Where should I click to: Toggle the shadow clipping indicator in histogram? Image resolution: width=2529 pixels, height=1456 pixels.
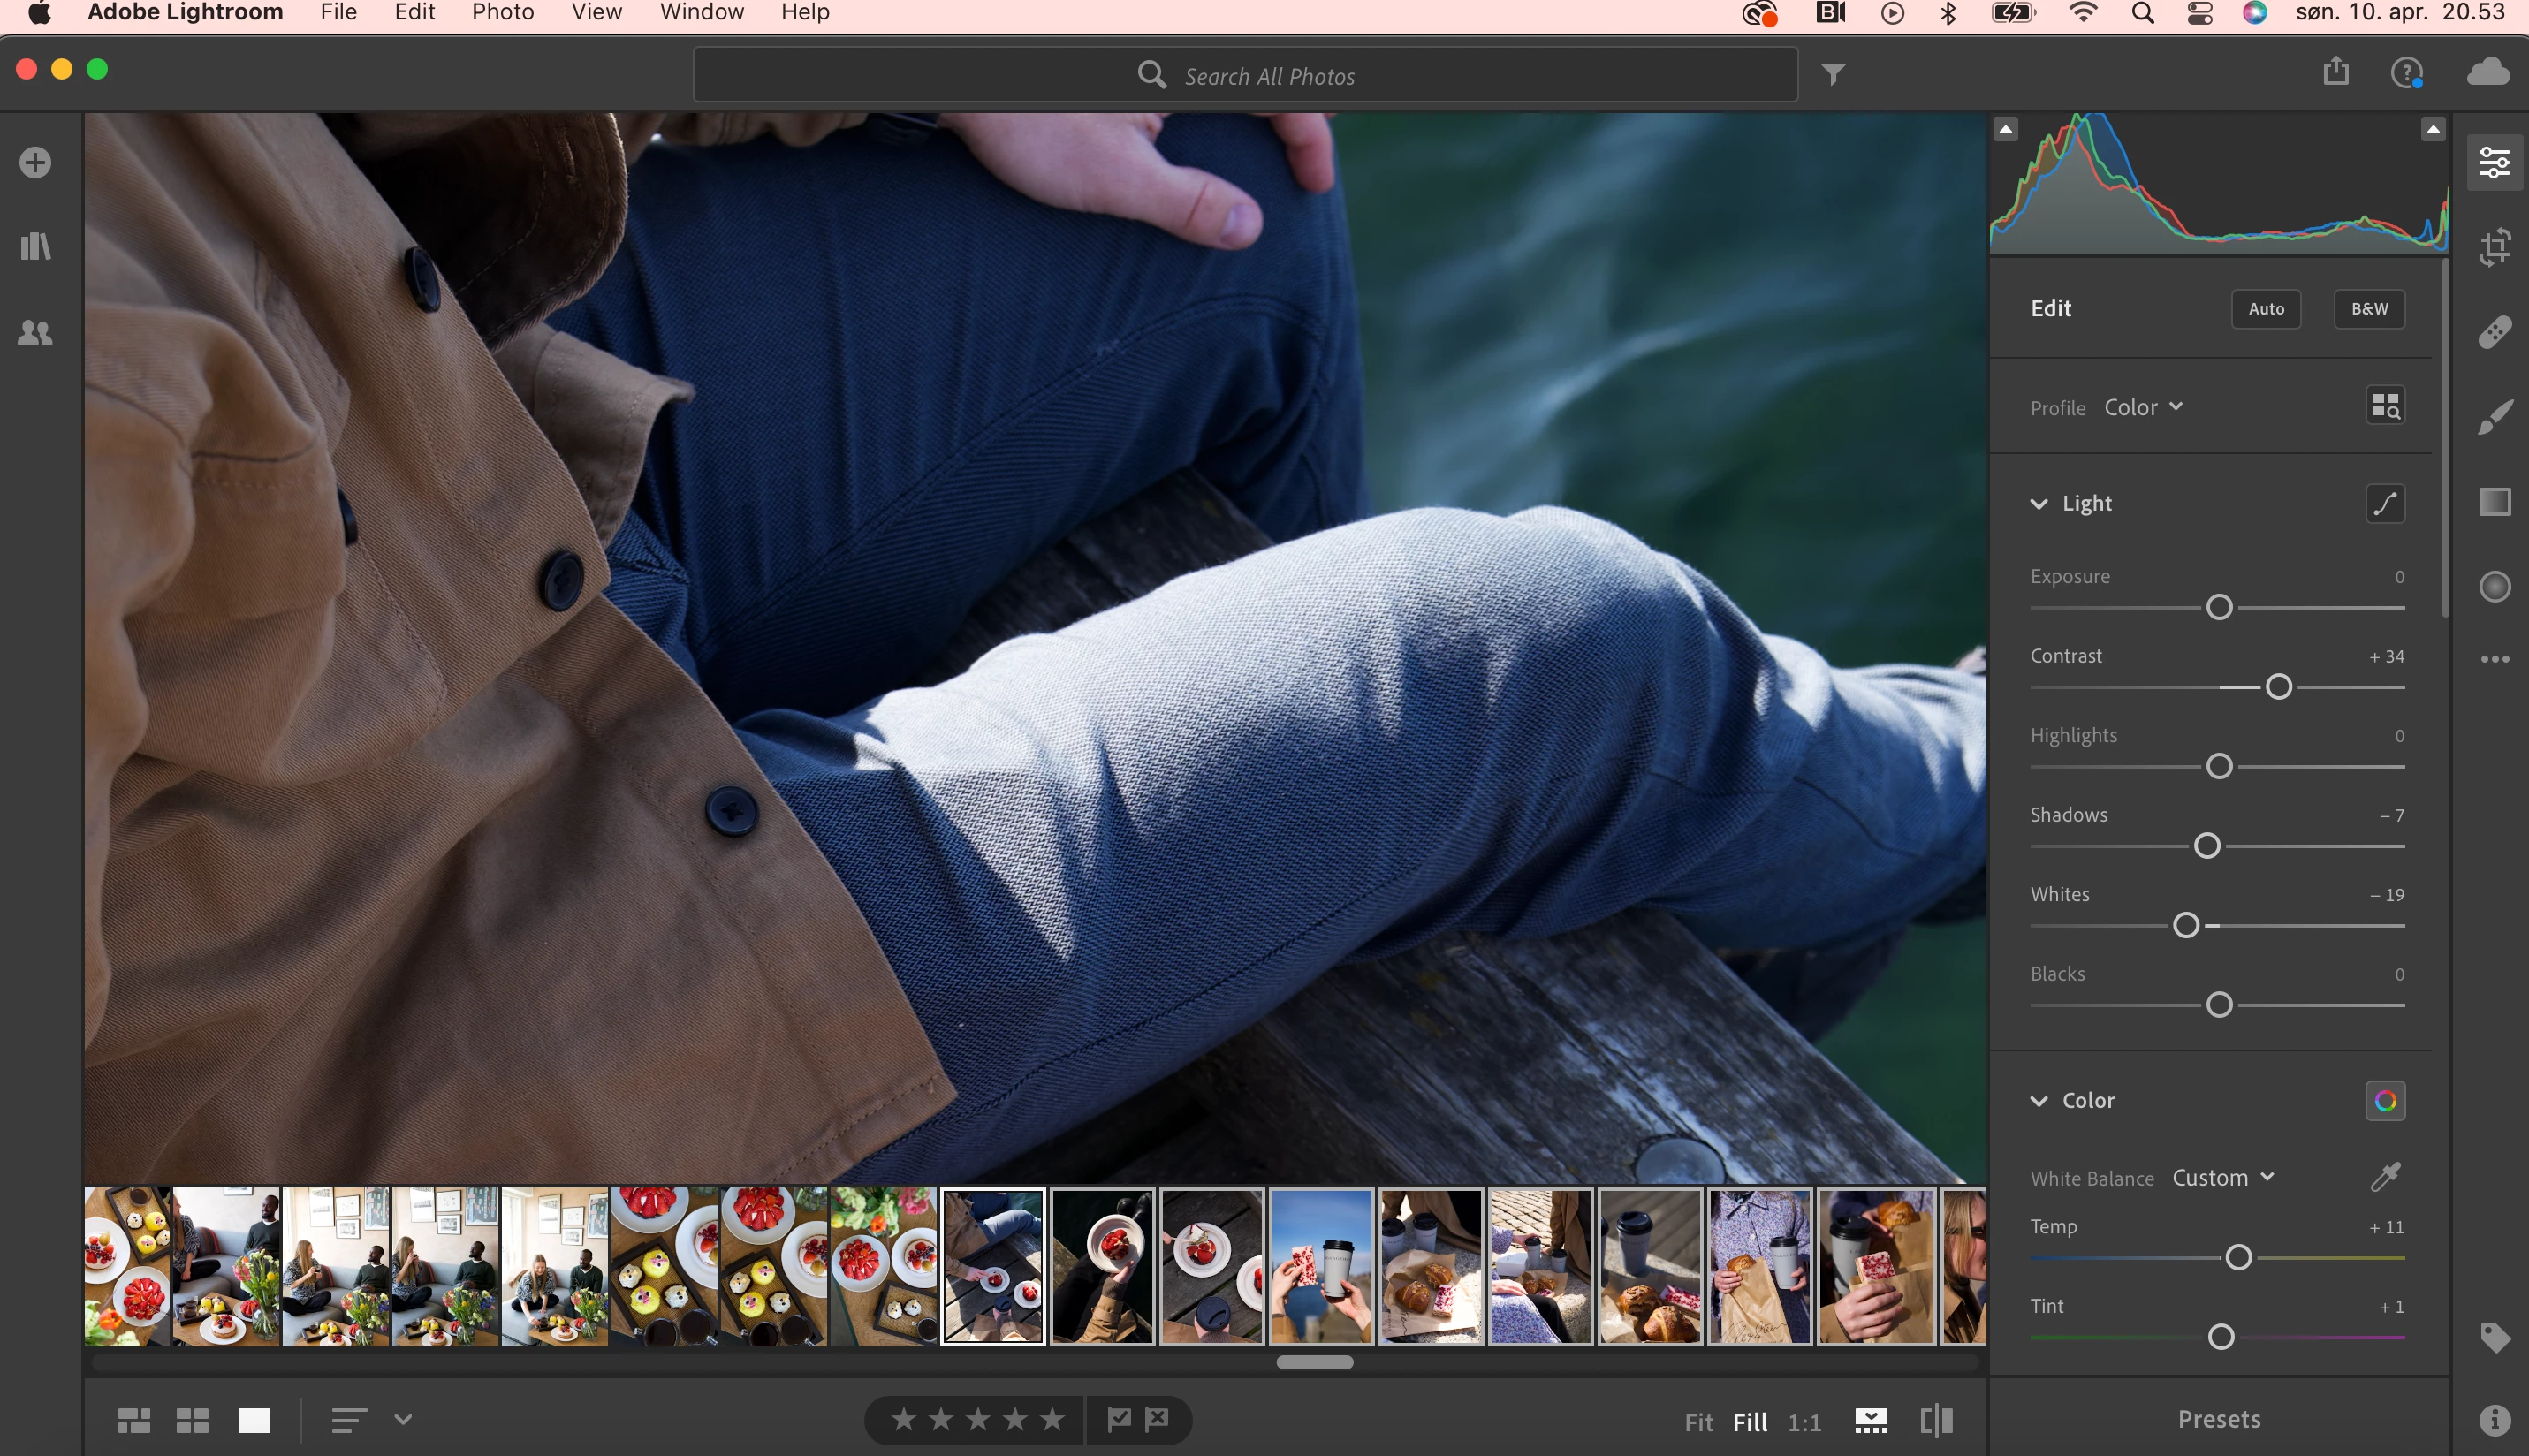tap(2005, 130)
